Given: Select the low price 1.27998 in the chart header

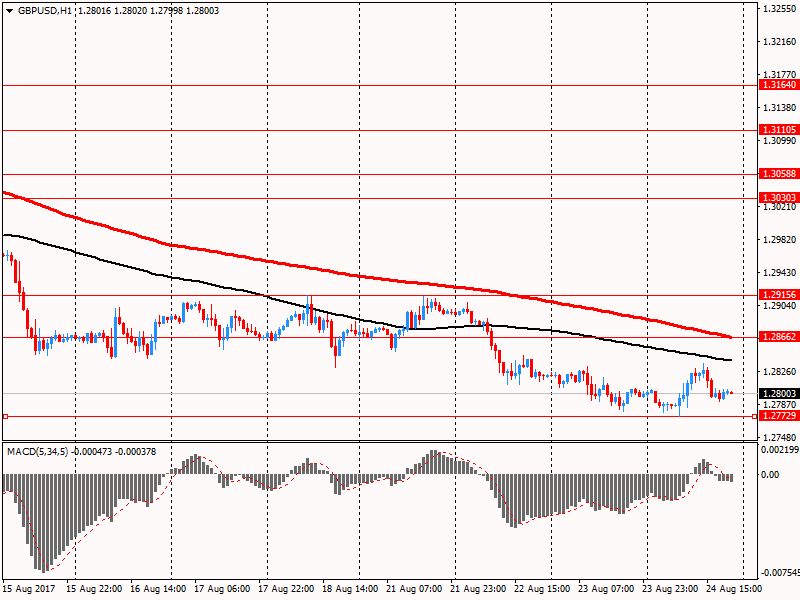Looking at the screenshot, I should pos(167,11).
